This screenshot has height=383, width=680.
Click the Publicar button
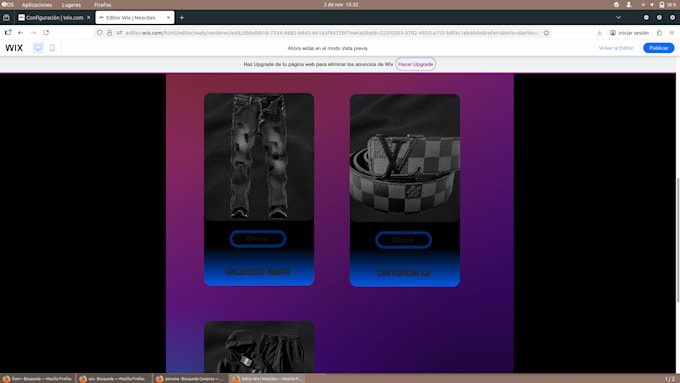click(658, 48)
